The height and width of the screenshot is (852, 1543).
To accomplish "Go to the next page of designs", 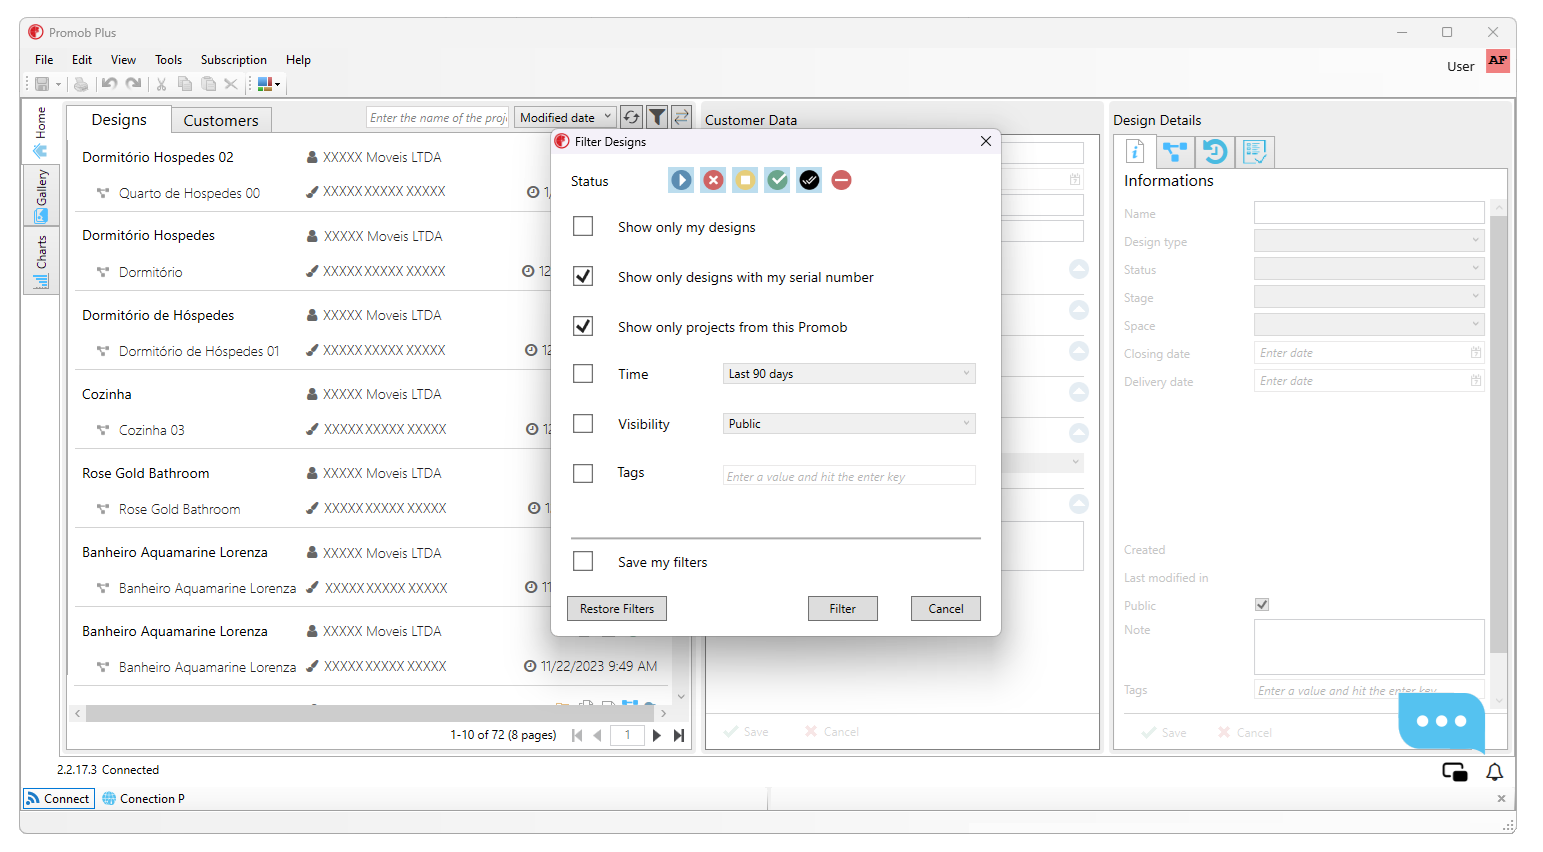I will (657, 735).
